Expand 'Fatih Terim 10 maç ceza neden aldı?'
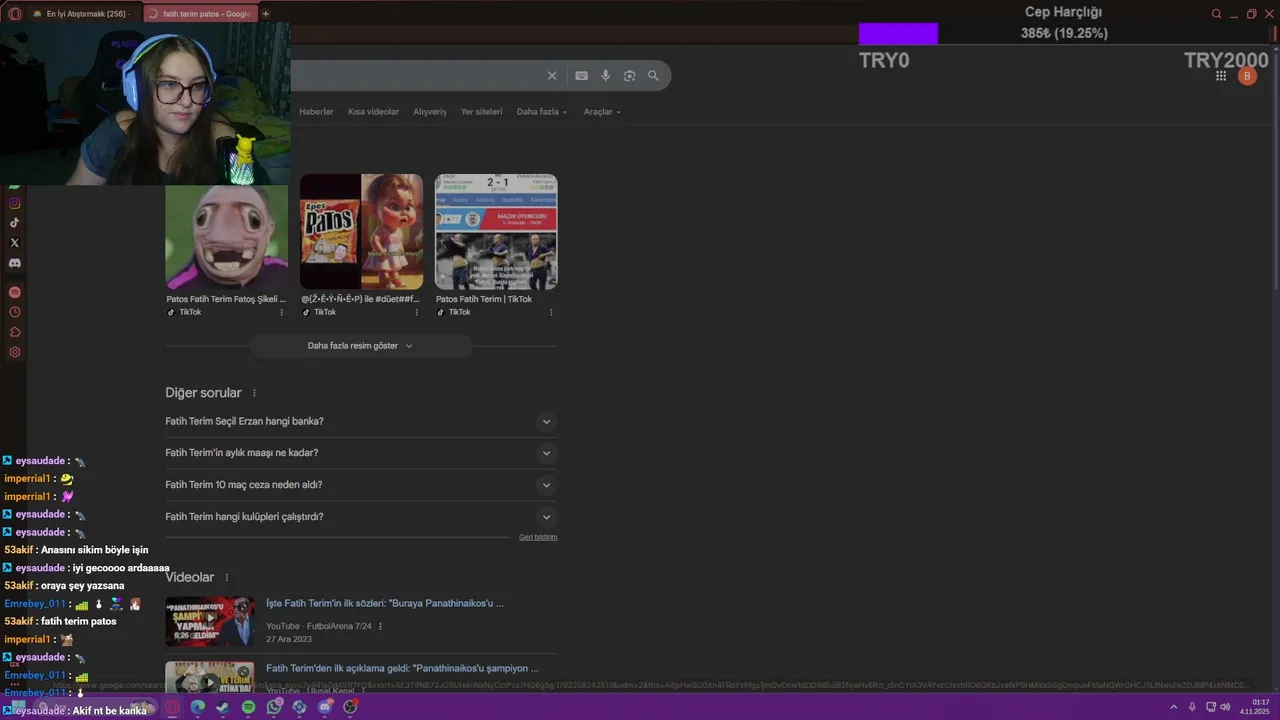 click(361, 485)
